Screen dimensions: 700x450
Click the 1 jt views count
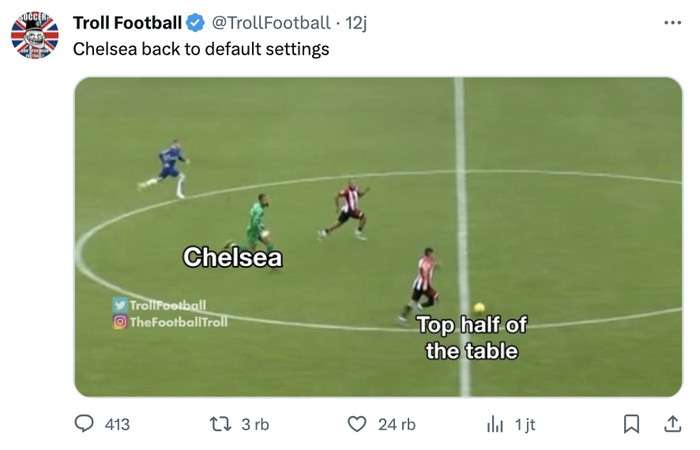525,424
